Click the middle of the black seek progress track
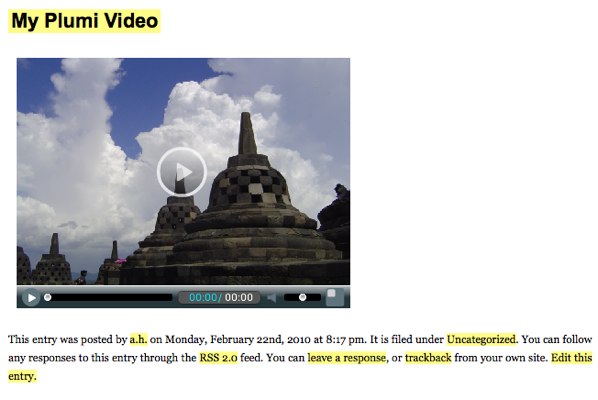This screenshot has height=400, width=598. point(109,297)
